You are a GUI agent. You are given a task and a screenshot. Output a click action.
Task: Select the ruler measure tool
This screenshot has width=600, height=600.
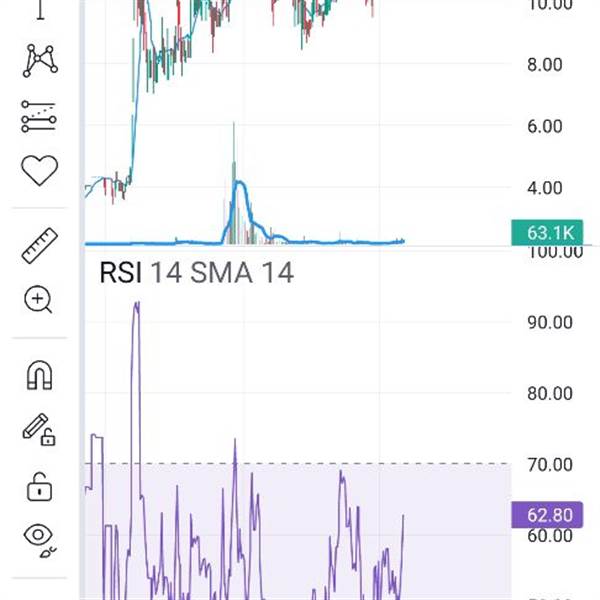[40, 246]
